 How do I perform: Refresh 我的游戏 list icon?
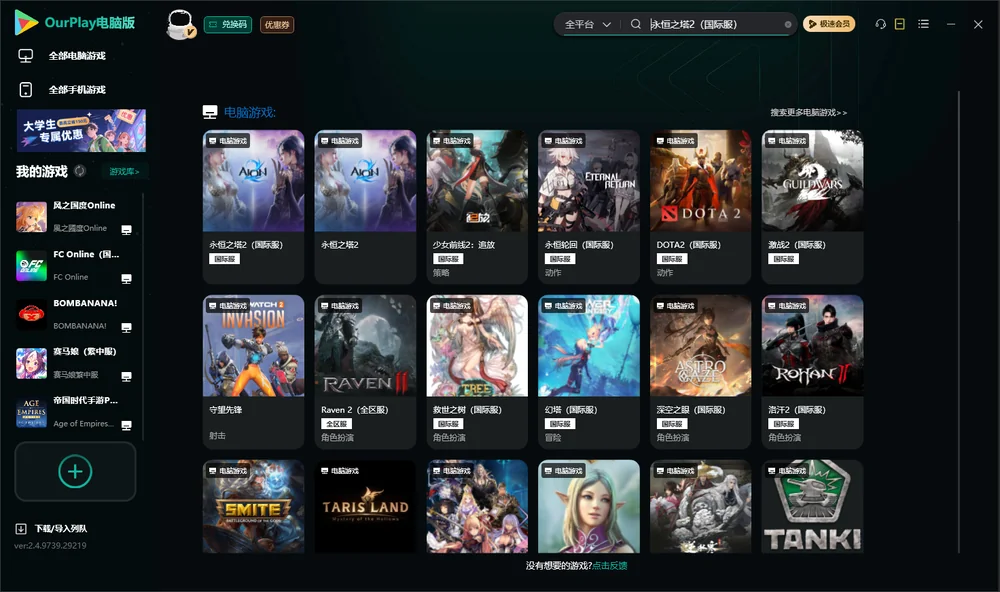[80, 171]
